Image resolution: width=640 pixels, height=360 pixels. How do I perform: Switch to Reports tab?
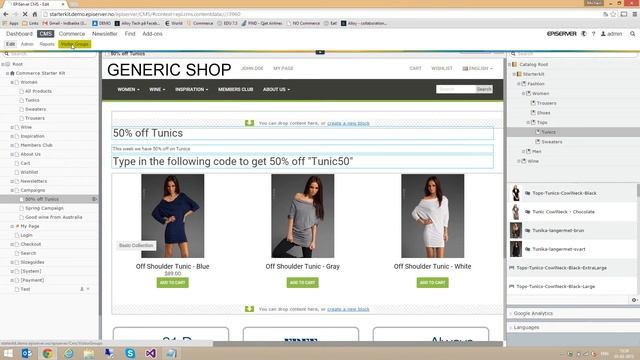coord(47,44)
